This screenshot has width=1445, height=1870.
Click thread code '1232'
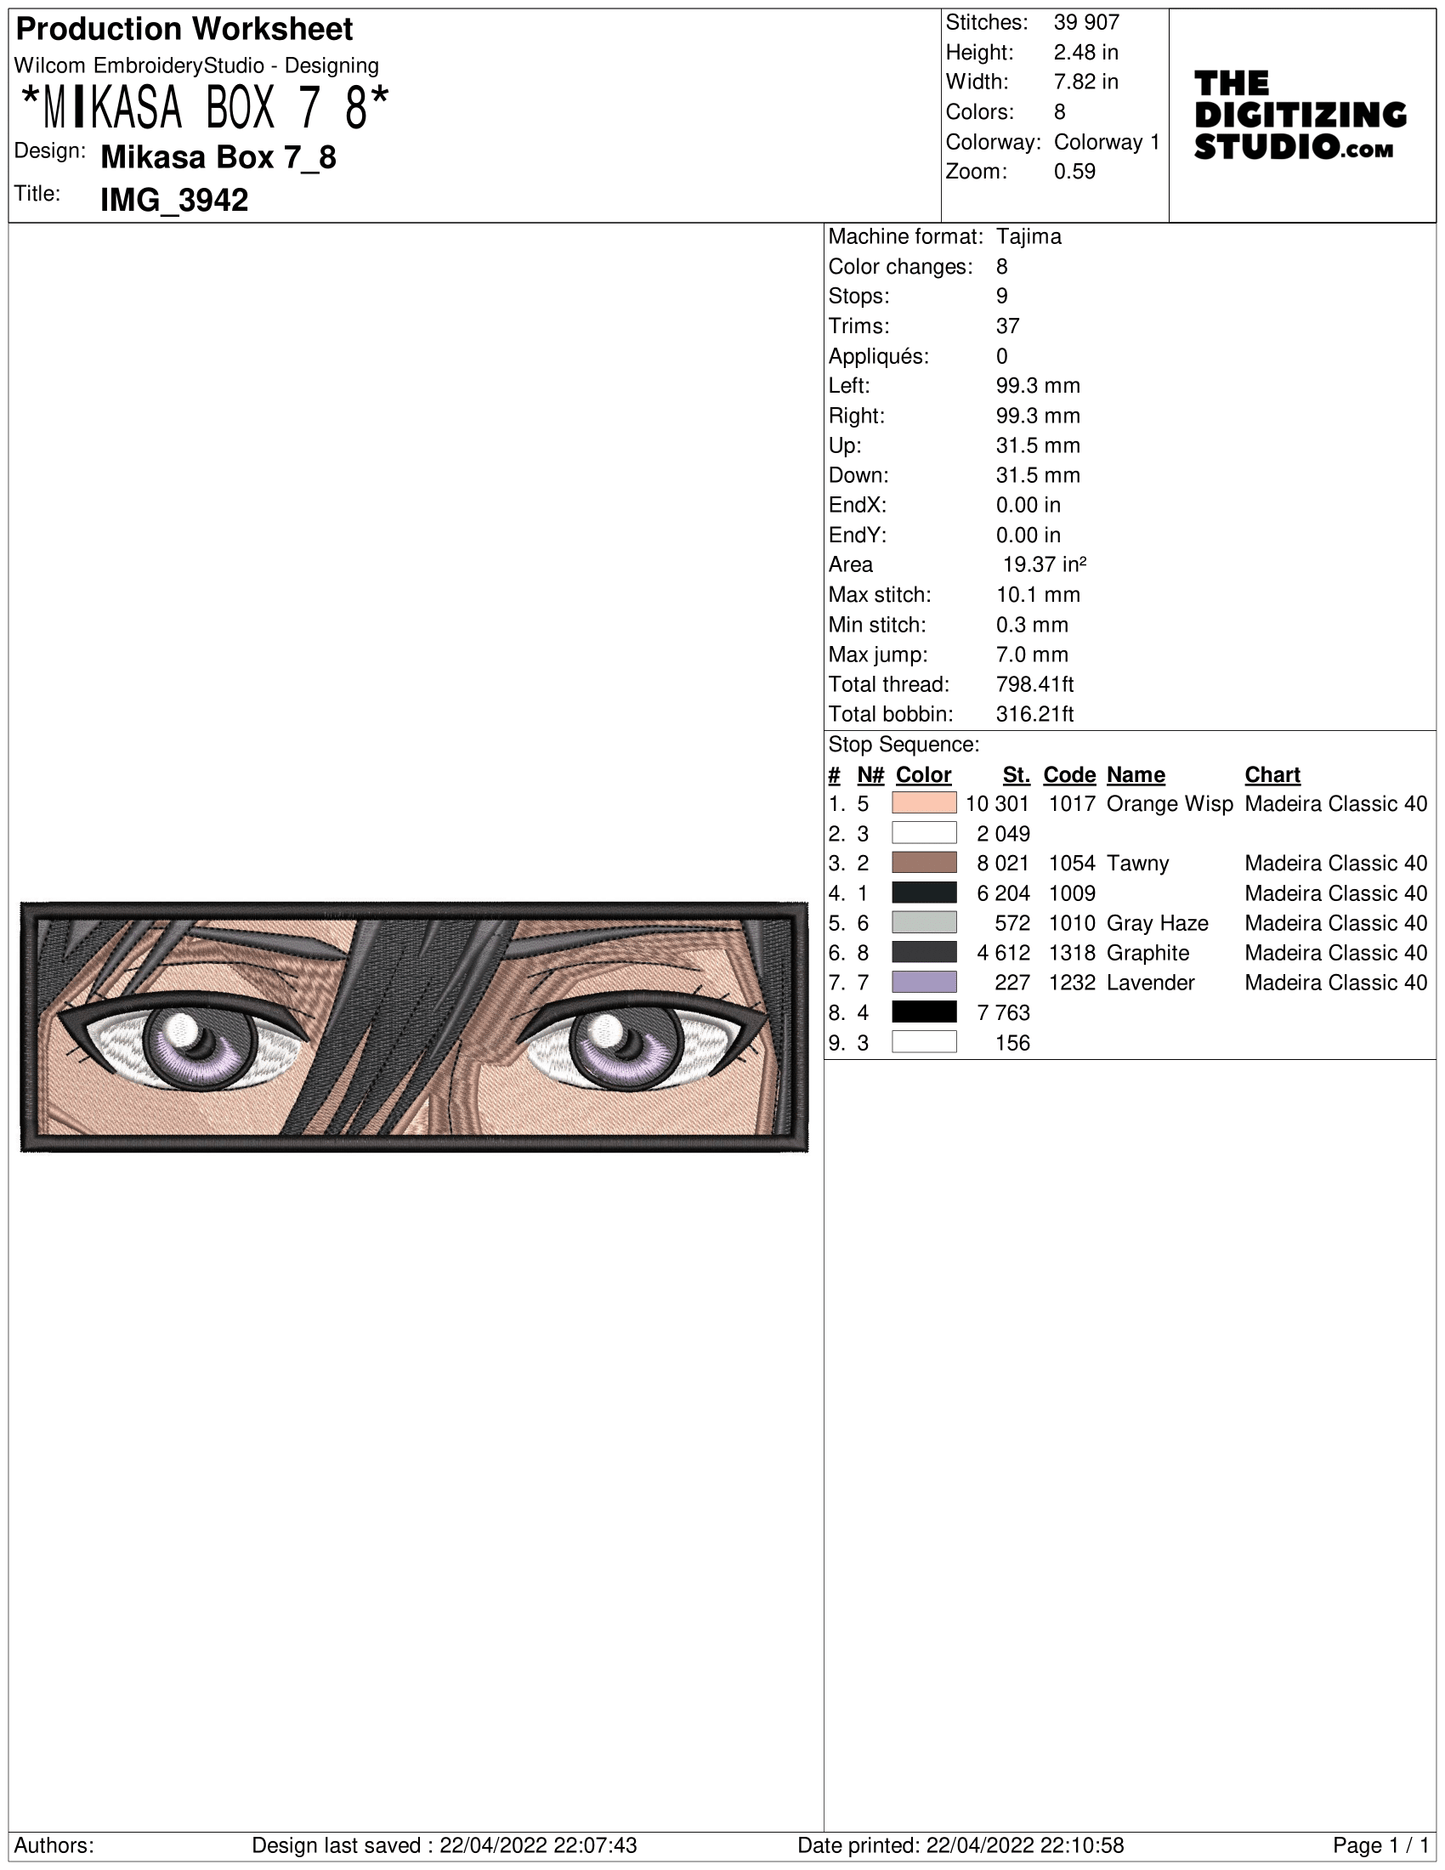[x=1072, y=983]
